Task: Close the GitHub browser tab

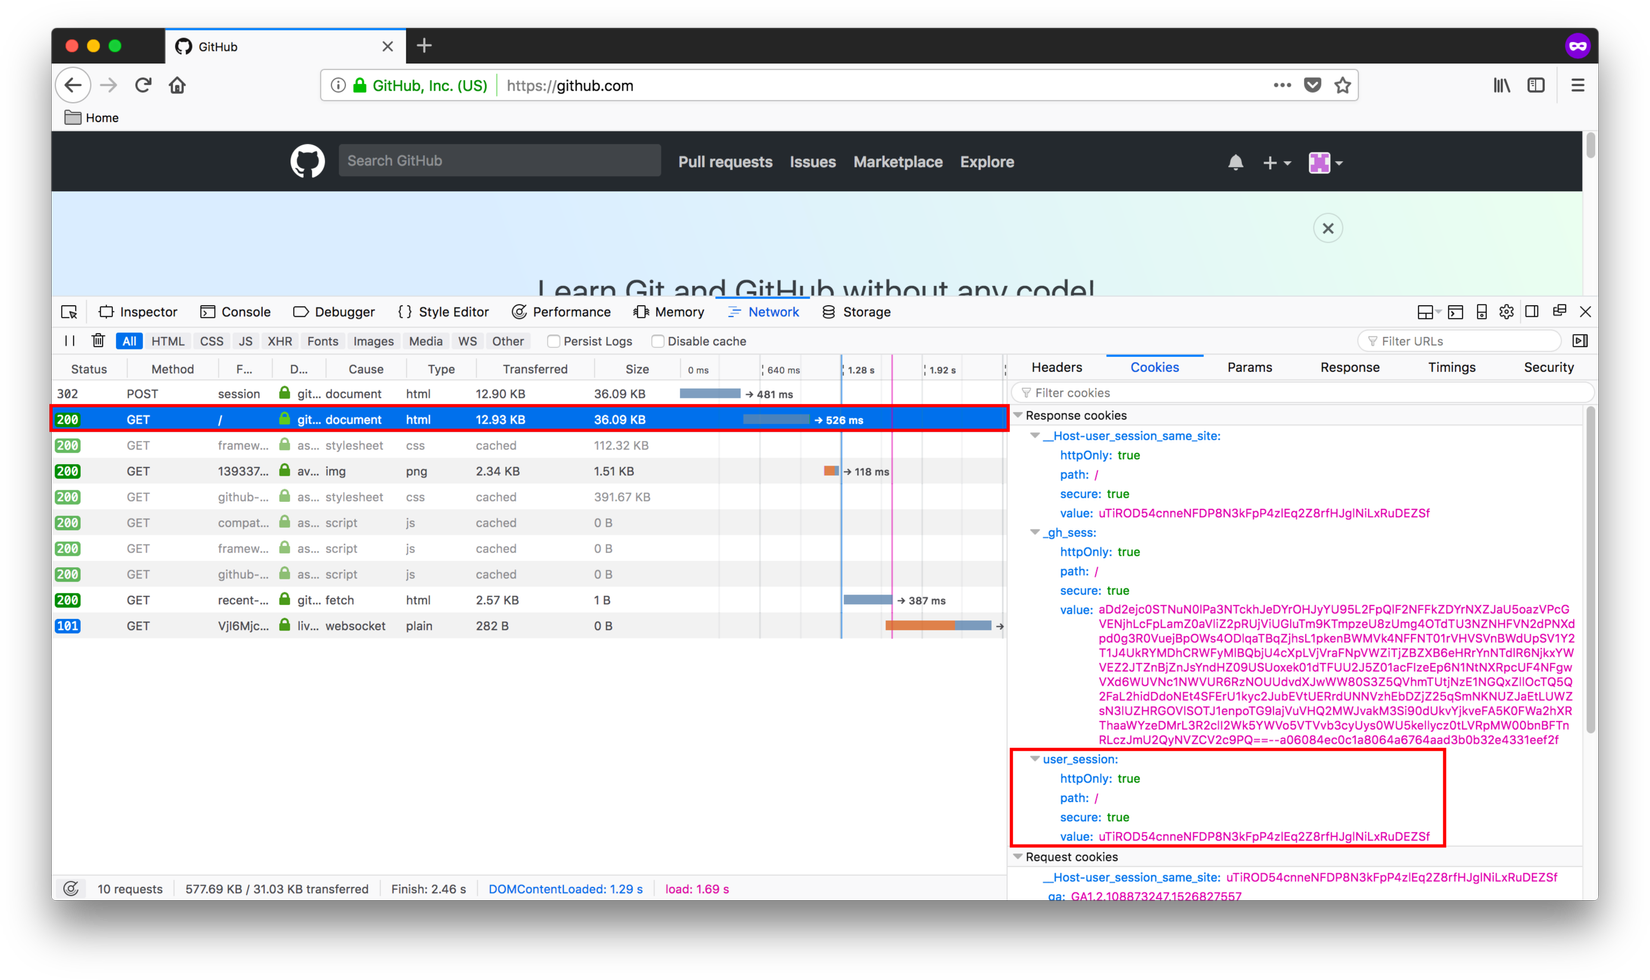Action: 388,47
